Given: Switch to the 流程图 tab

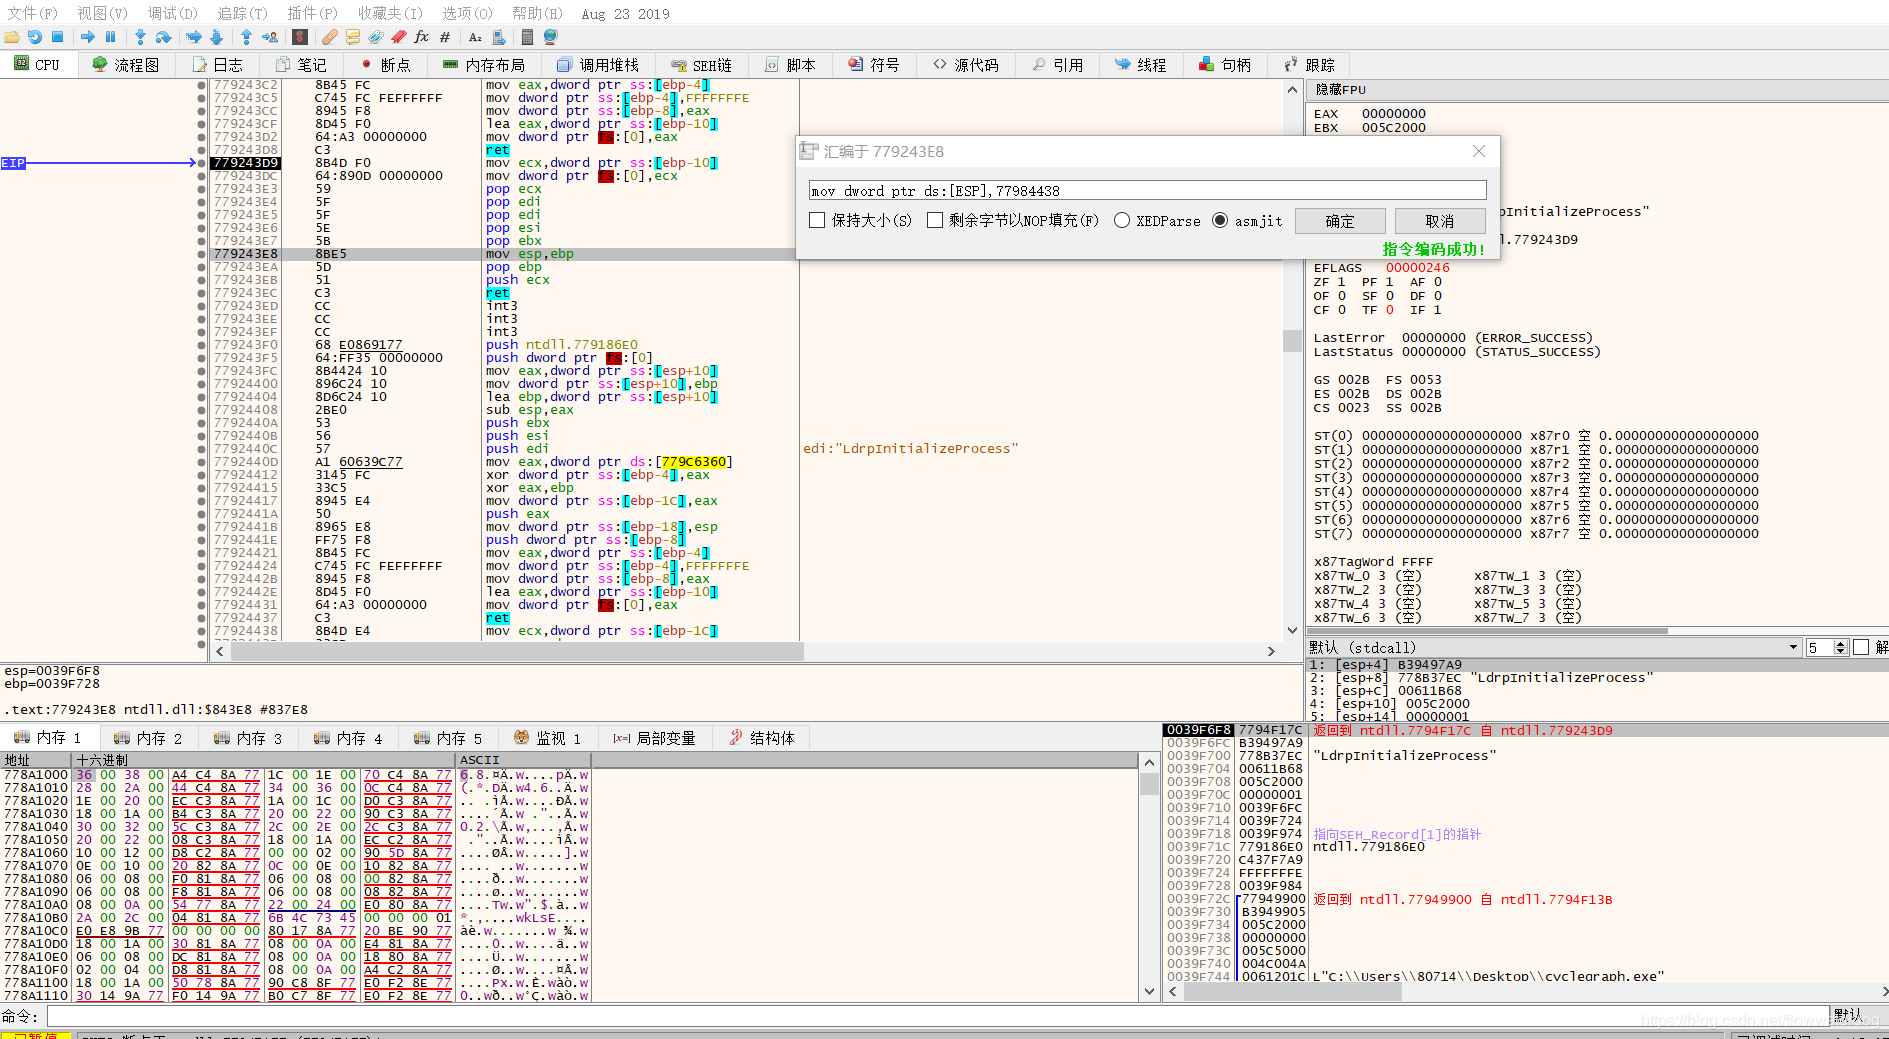Looking at the screenshot, I should [x=126, y=64].
